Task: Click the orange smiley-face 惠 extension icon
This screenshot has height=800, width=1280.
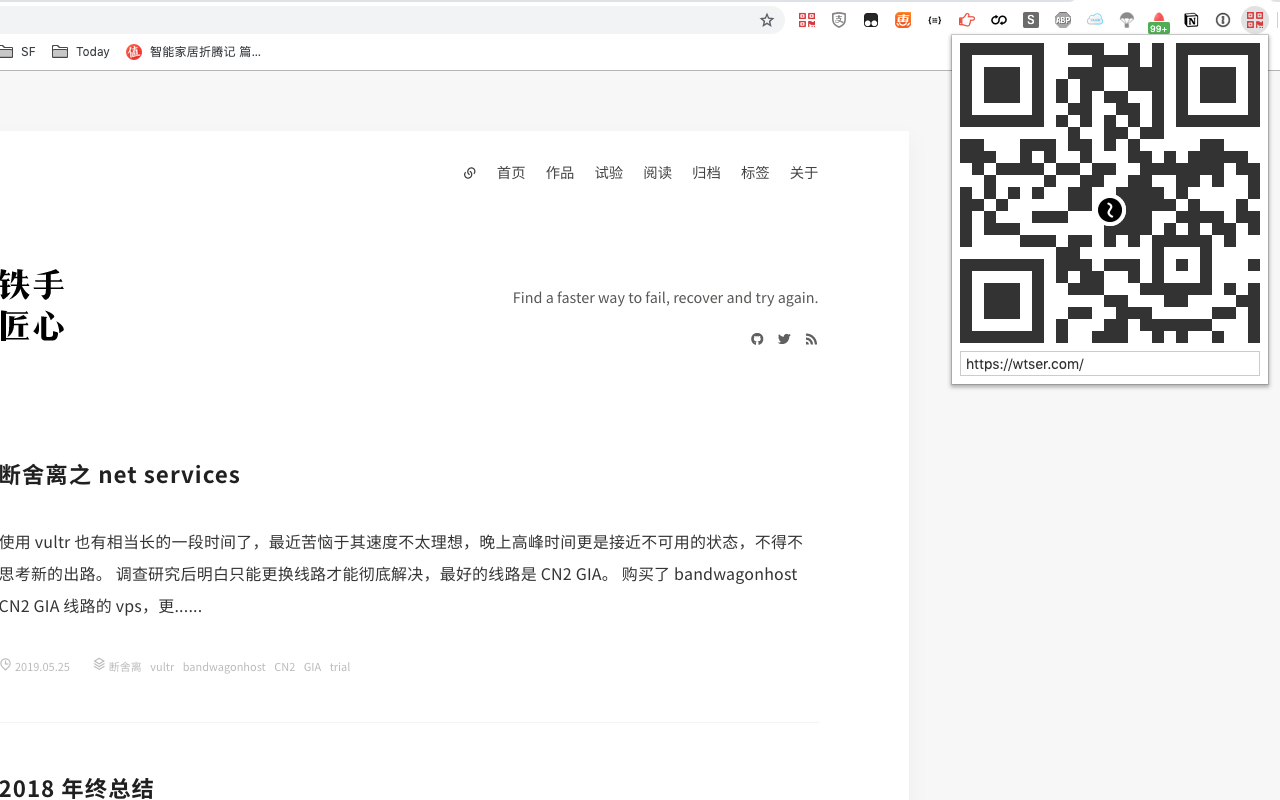Action: pos(903,20)
